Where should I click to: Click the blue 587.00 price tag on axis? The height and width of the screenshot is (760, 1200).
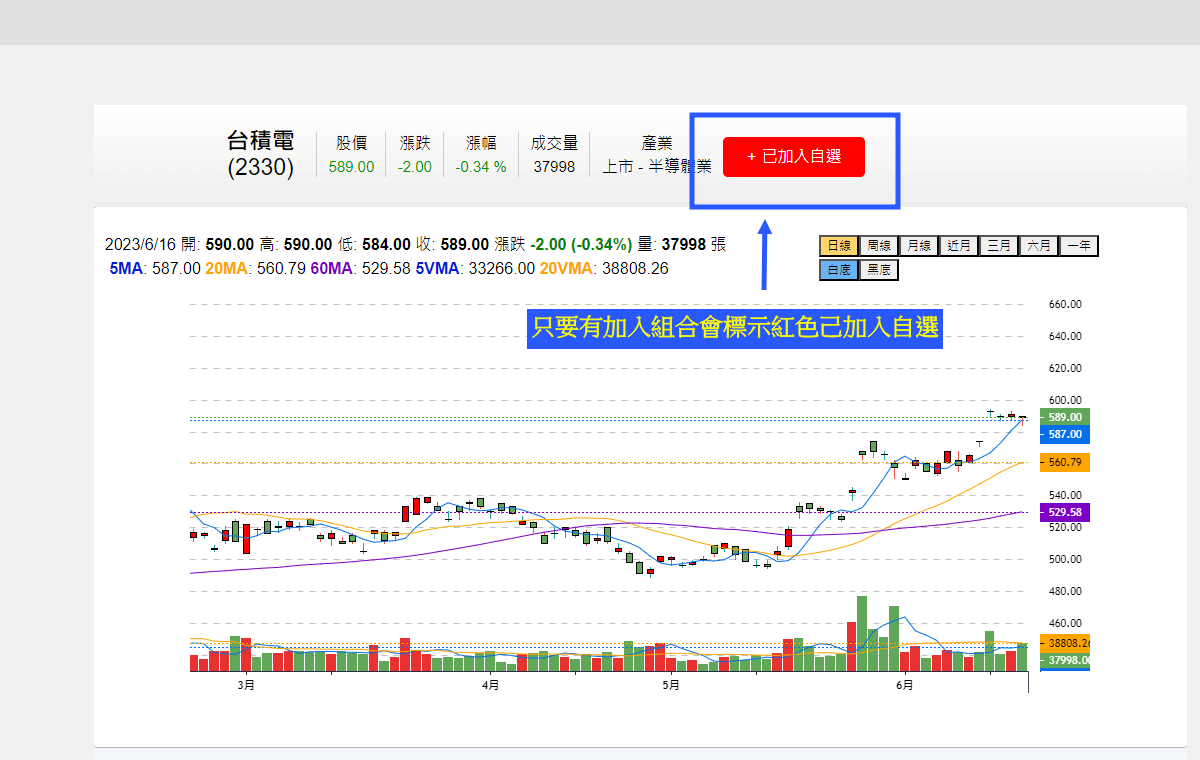tap(1065, 434)
